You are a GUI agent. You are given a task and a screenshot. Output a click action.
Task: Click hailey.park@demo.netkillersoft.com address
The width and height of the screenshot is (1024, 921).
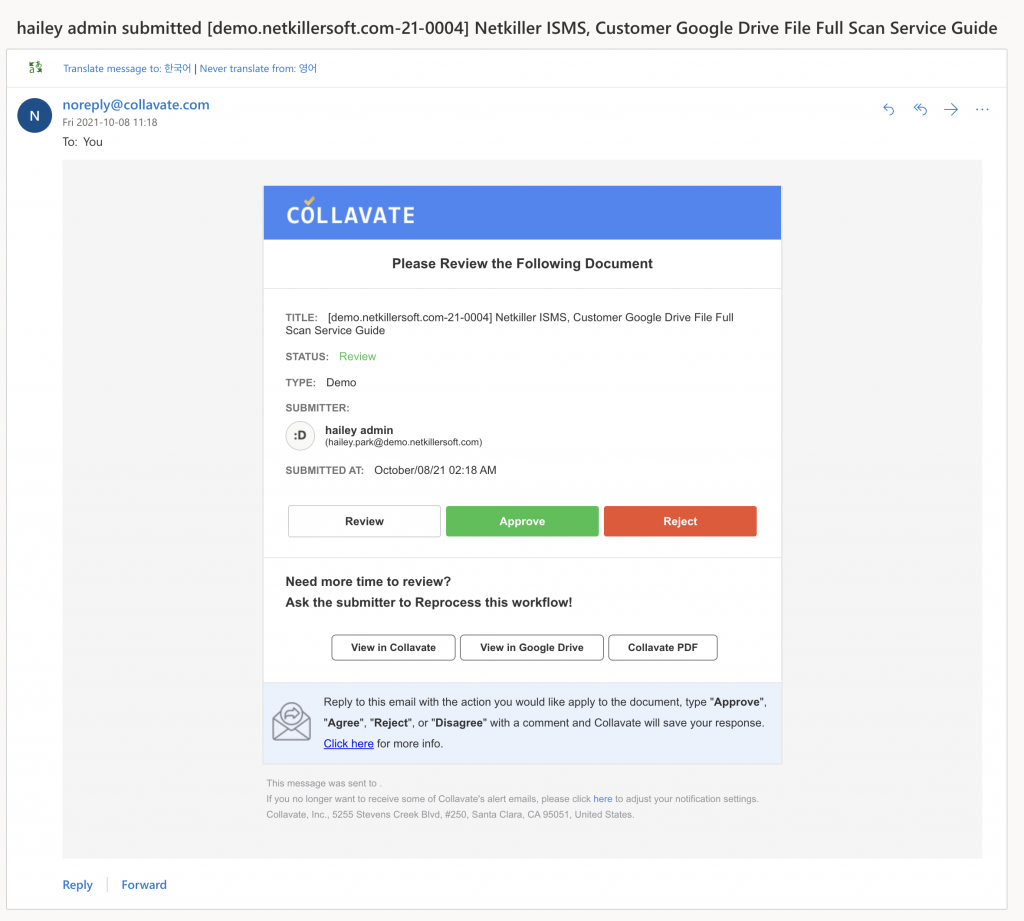pyautogui.click(x=404, y=442)
